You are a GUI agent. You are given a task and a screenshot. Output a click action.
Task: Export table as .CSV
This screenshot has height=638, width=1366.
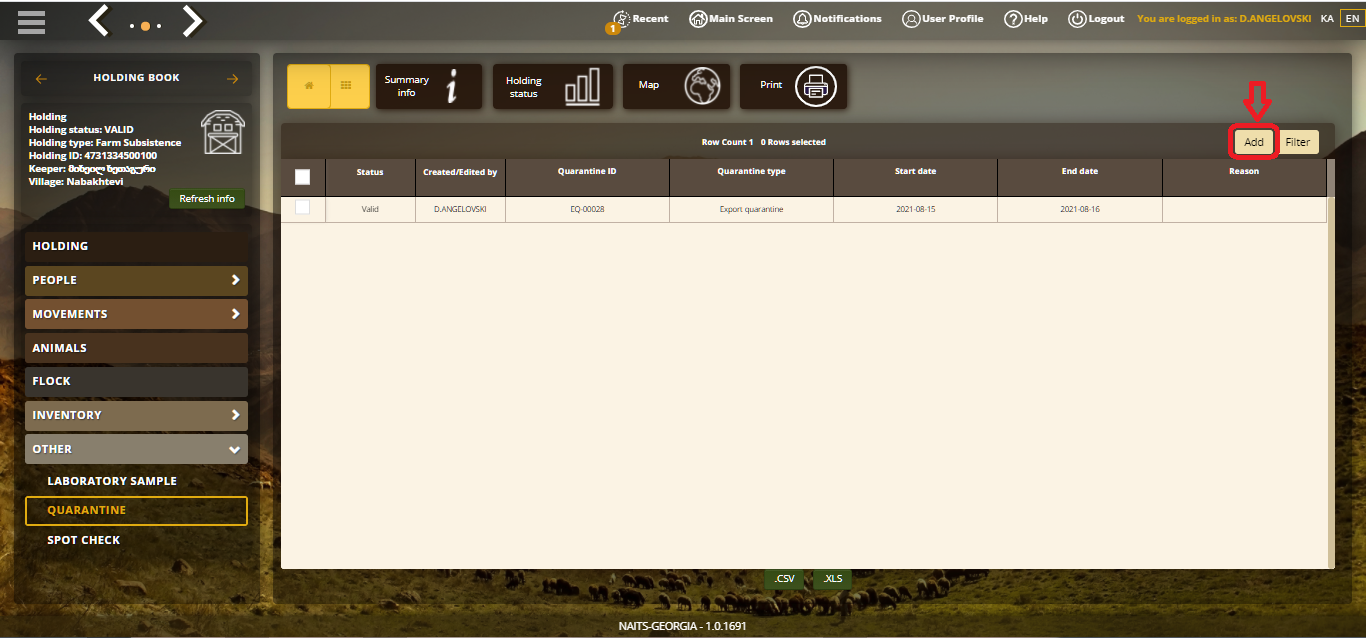pos(785,579)
